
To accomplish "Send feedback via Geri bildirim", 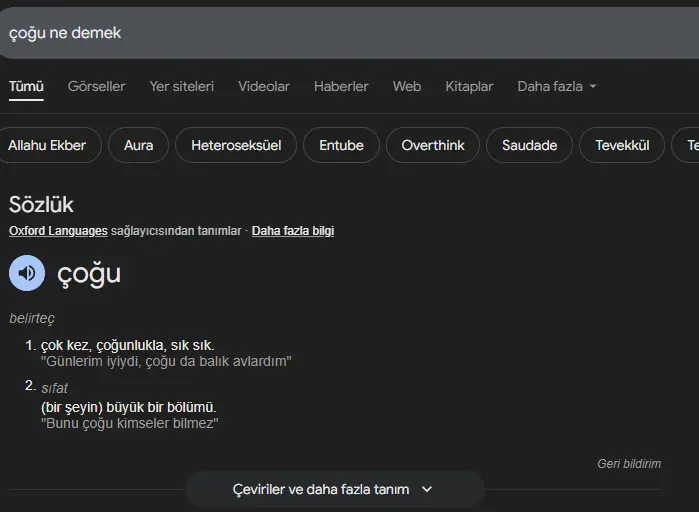I will point(629,464).
